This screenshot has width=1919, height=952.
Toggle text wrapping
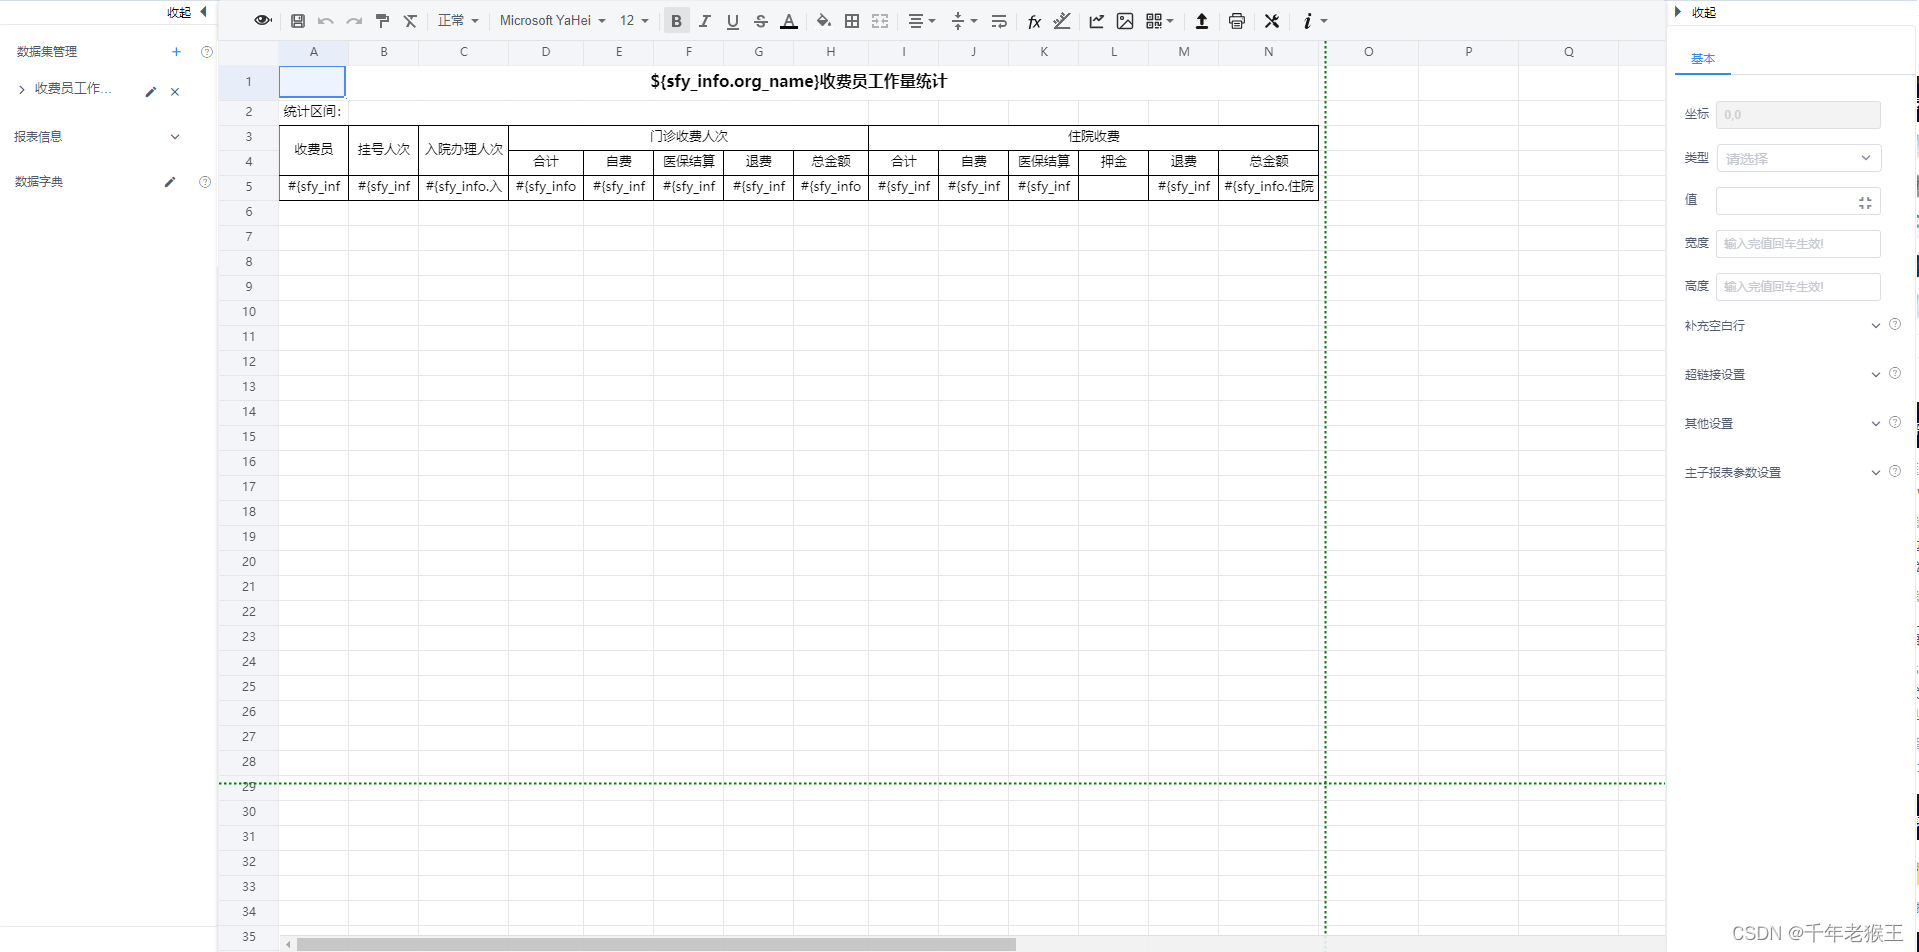click(x=999, y=20)
